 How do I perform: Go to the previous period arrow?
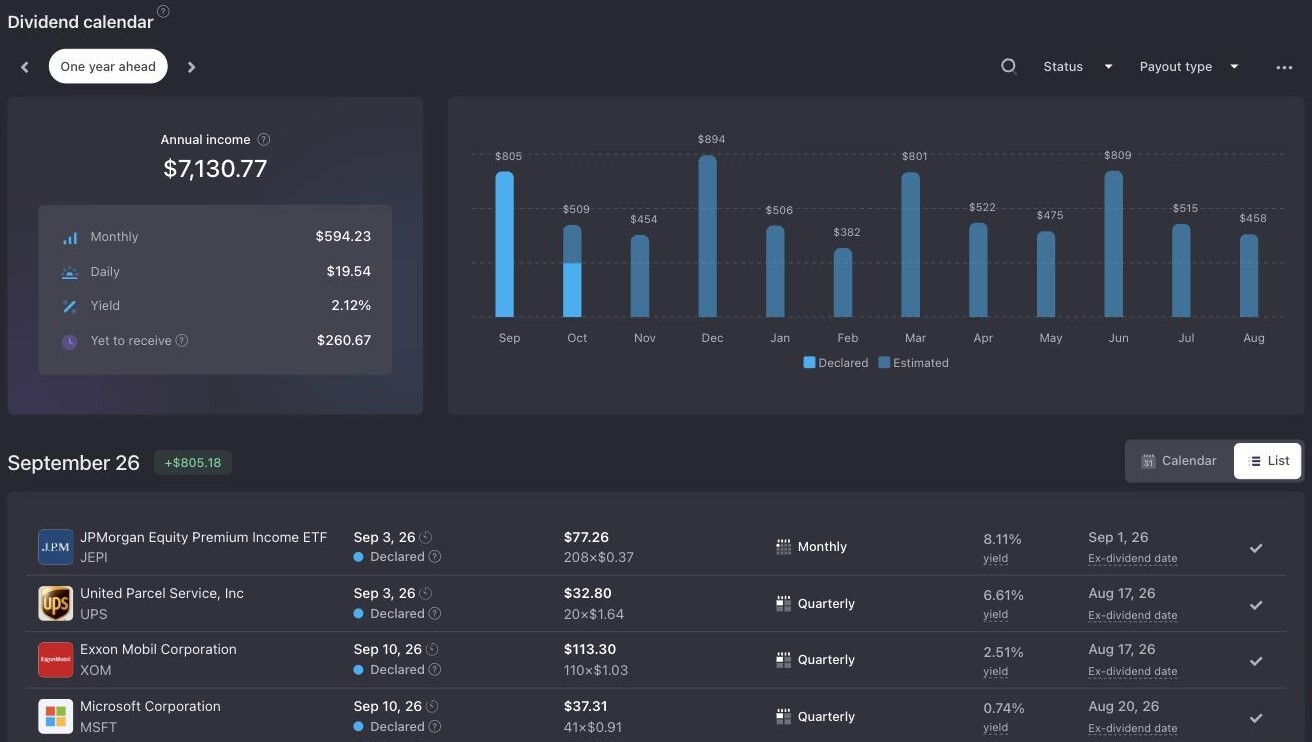click(25, 67)
